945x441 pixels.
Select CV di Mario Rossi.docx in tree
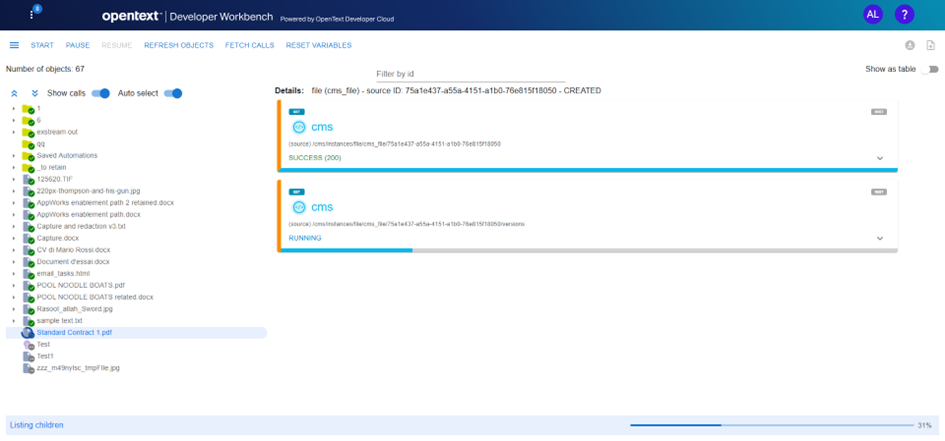[x=74, y=250]
